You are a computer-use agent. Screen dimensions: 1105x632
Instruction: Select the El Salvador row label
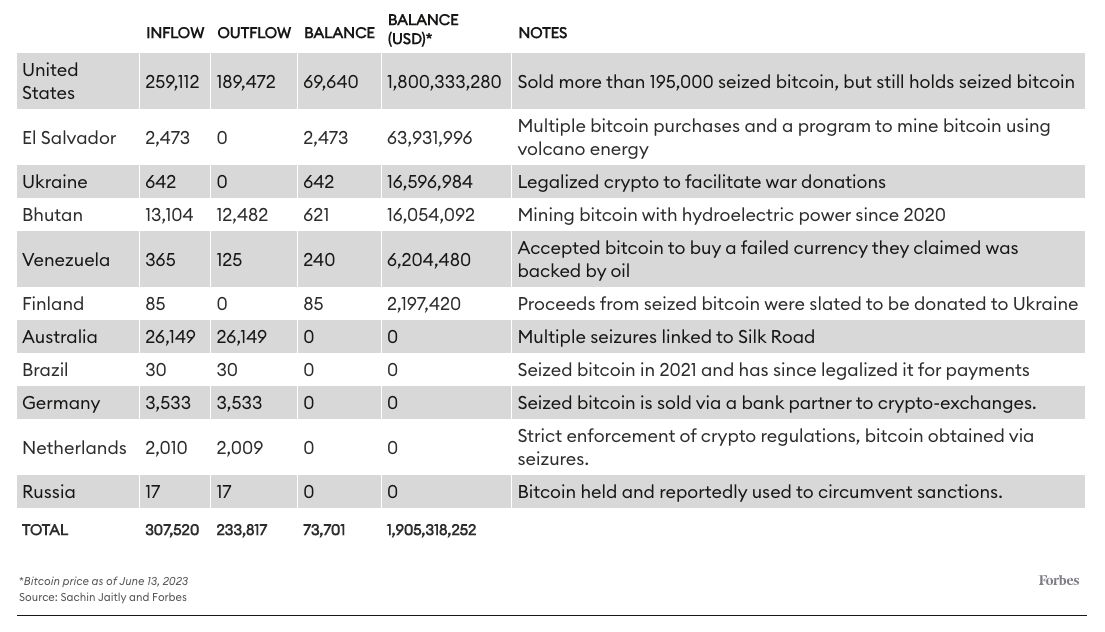tap(69, 137)
